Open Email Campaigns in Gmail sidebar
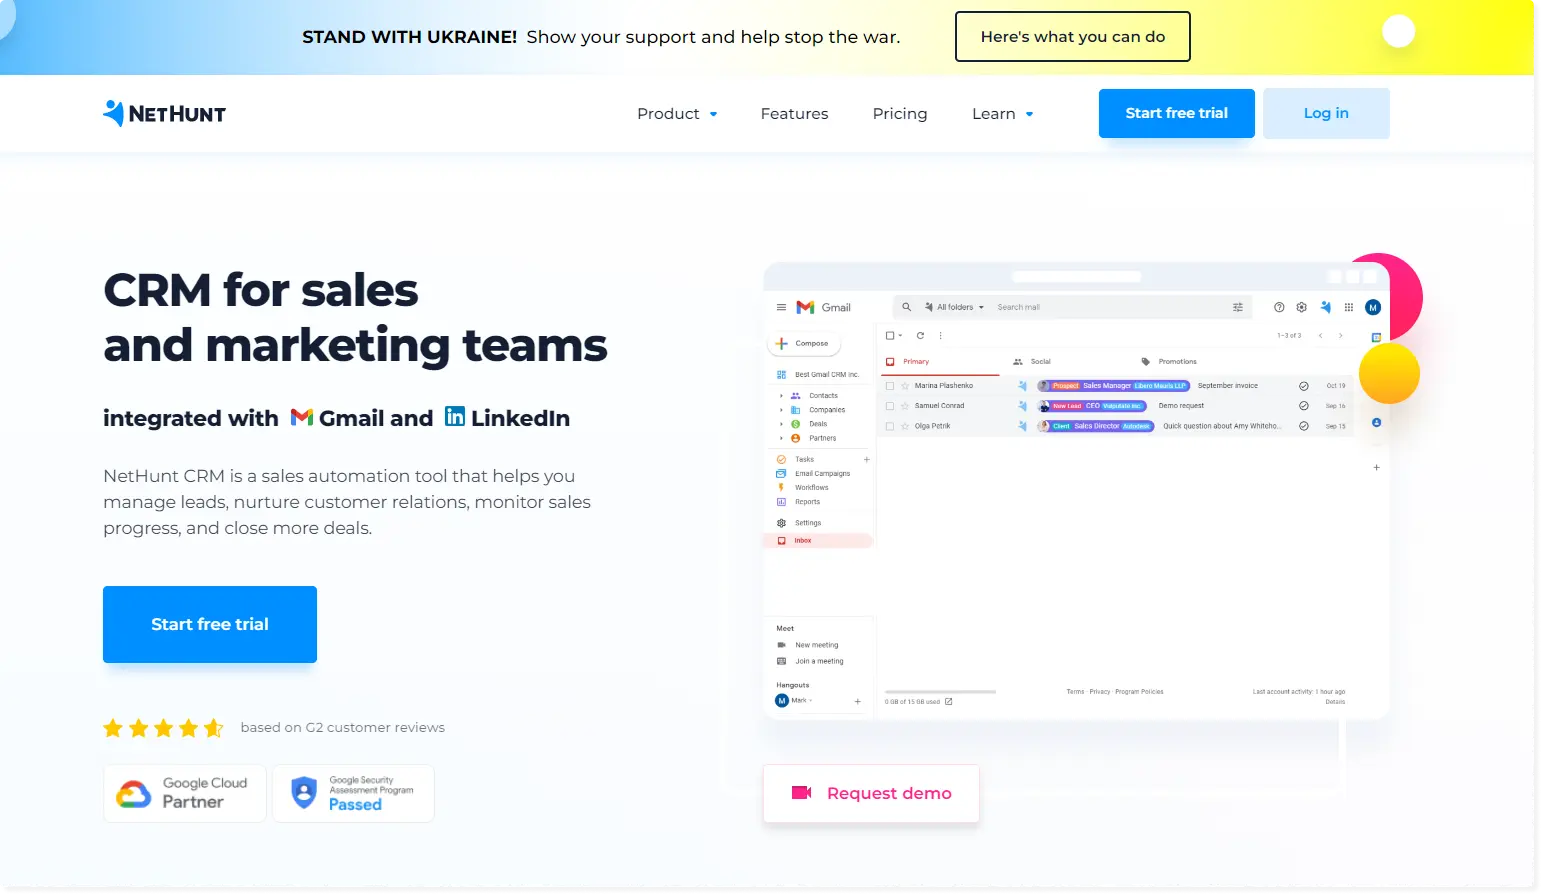The height and width of the screenshot is (895, 1542). pyautogui.click(x=814, y=474)
